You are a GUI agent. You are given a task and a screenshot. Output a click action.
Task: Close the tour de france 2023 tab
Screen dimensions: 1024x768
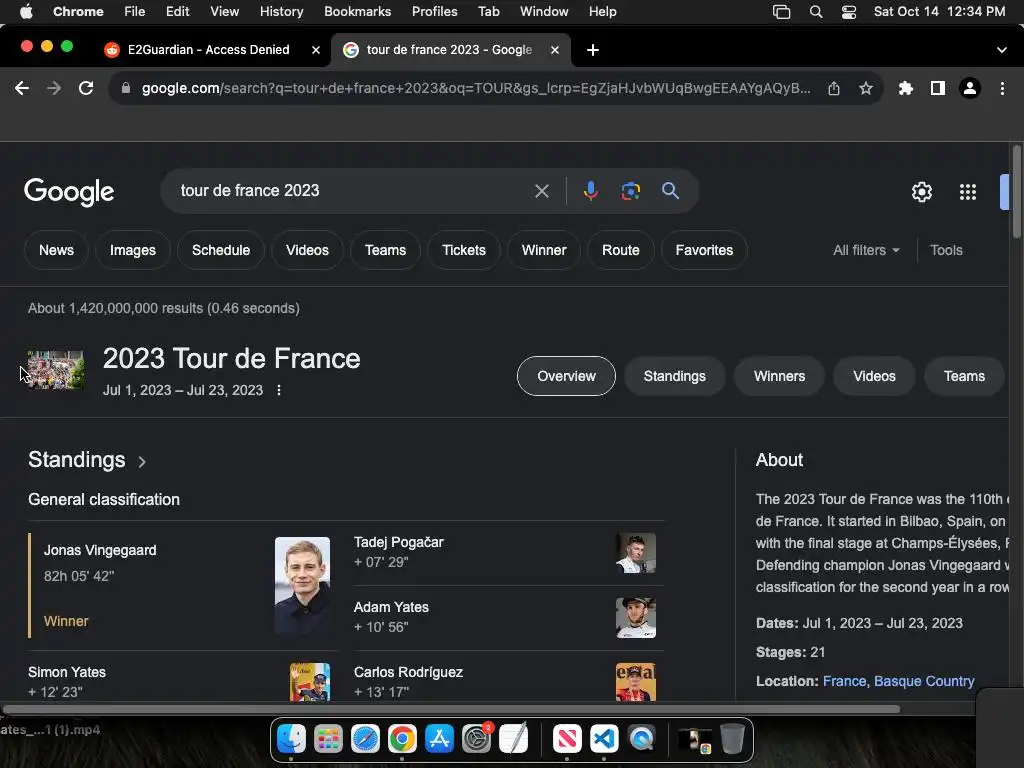(x=554, y=50)
